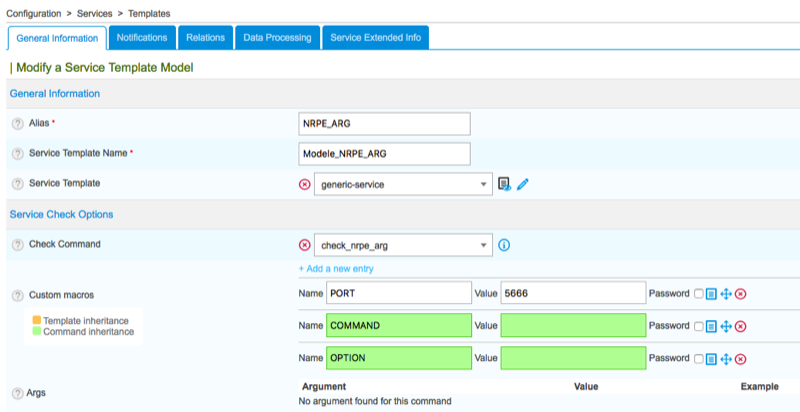This screenshot has height=412, width=800.
Task: Click the Service Template Name input field
Action: pyautogui.click(x=385, y=154)
